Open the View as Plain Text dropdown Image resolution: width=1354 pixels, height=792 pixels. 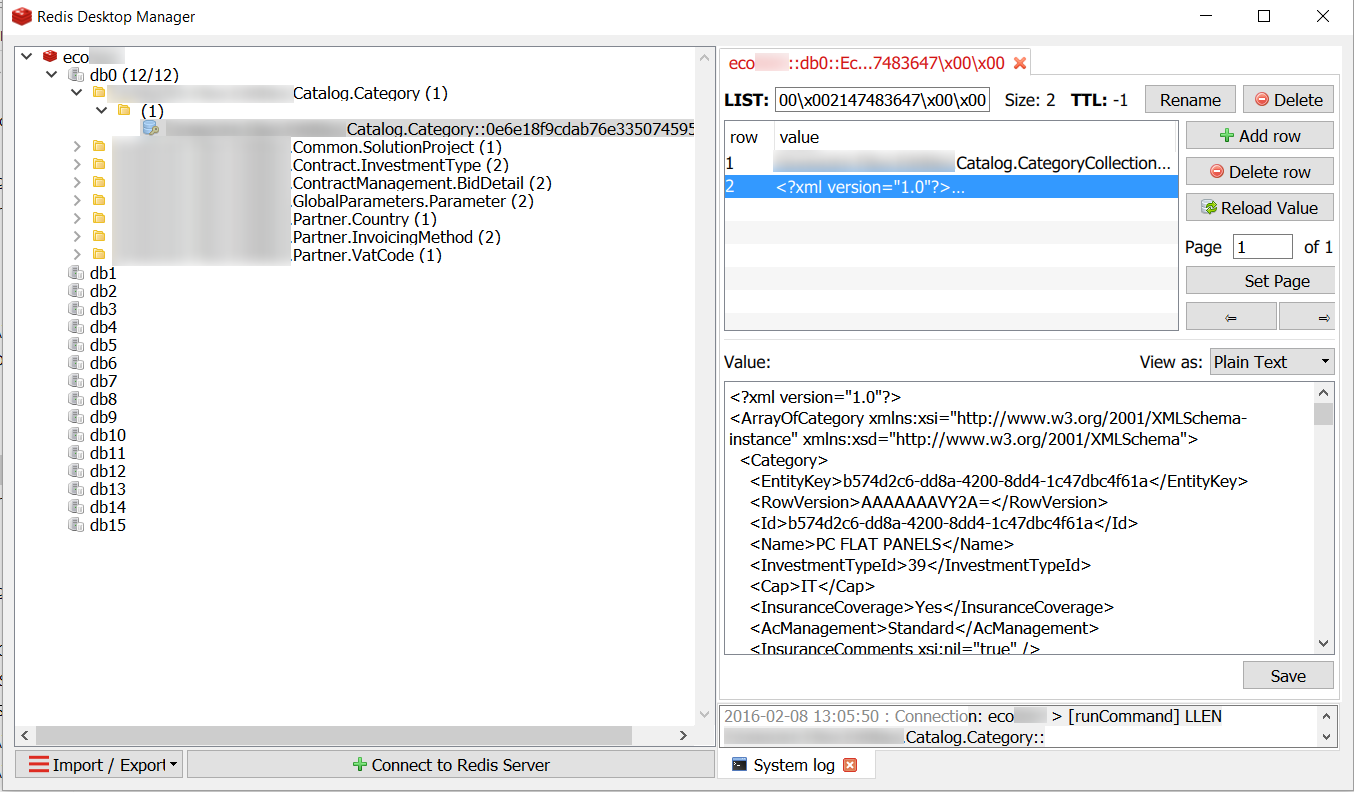(1272, 362)
